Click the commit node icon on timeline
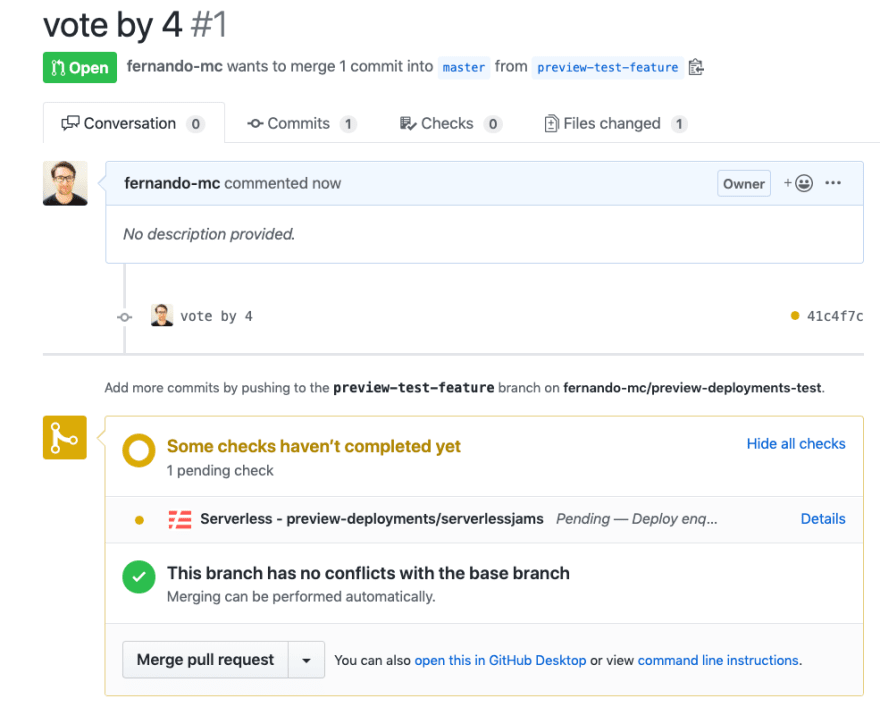 125,317
